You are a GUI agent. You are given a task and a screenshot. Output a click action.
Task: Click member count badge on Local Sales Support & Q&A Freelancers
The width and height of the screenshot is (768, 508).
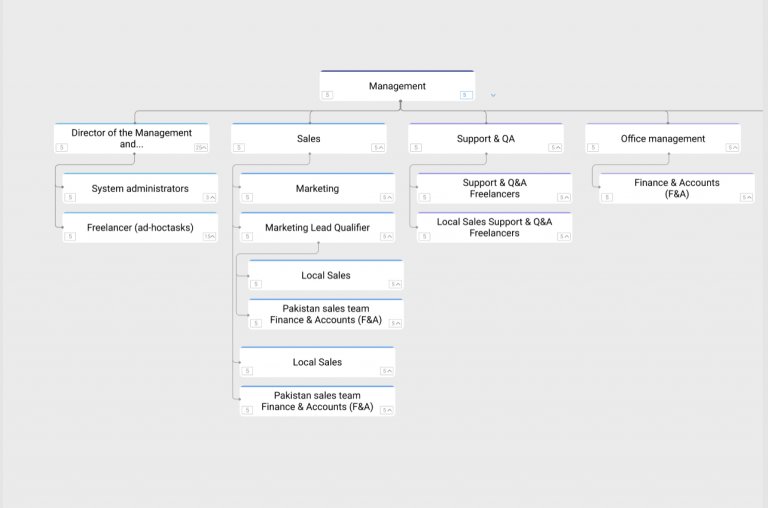(425, 237)
